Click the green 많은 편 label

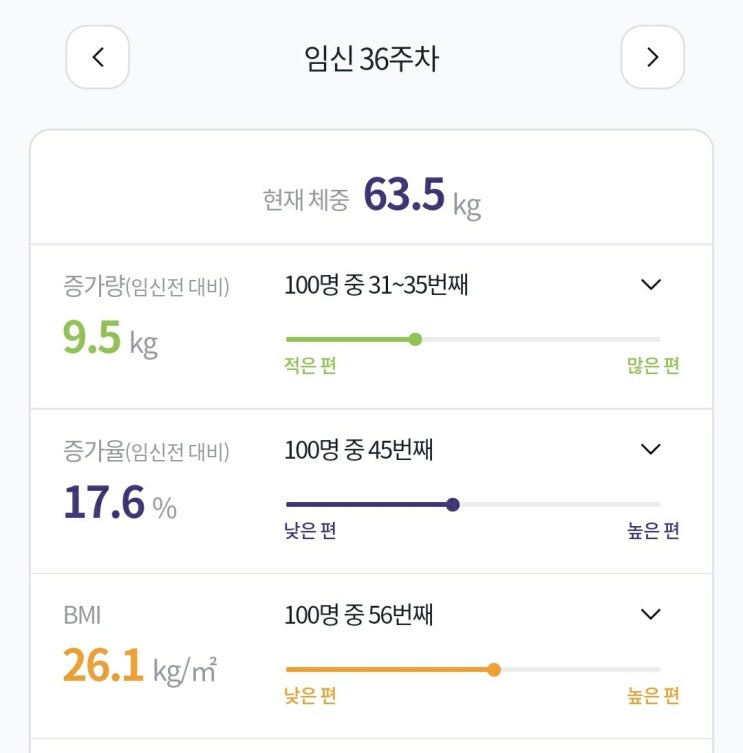pyautogui.click(x=653, y=365)
